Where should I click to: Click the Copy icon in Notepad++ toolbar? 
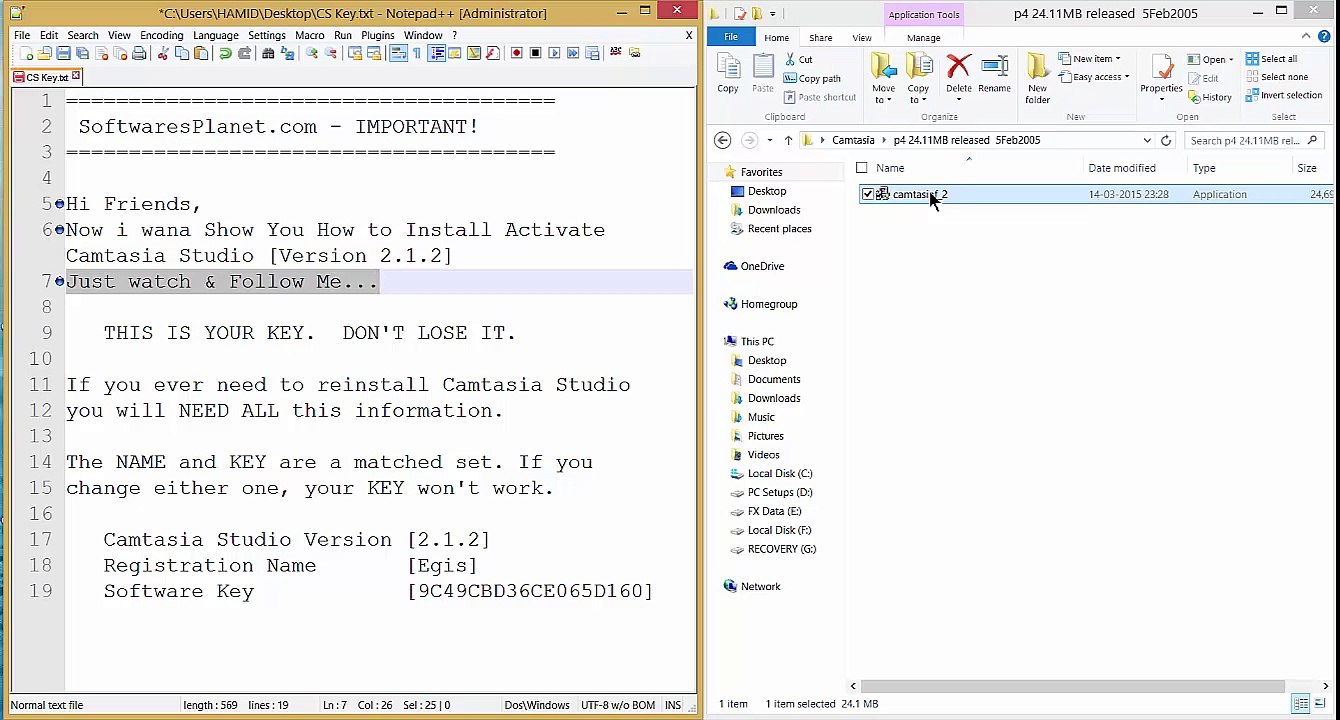click(x=182, y=53)
